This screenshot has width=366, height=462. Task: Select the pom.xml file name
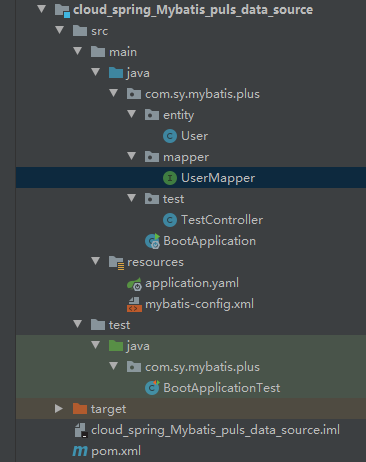point(116,451)
